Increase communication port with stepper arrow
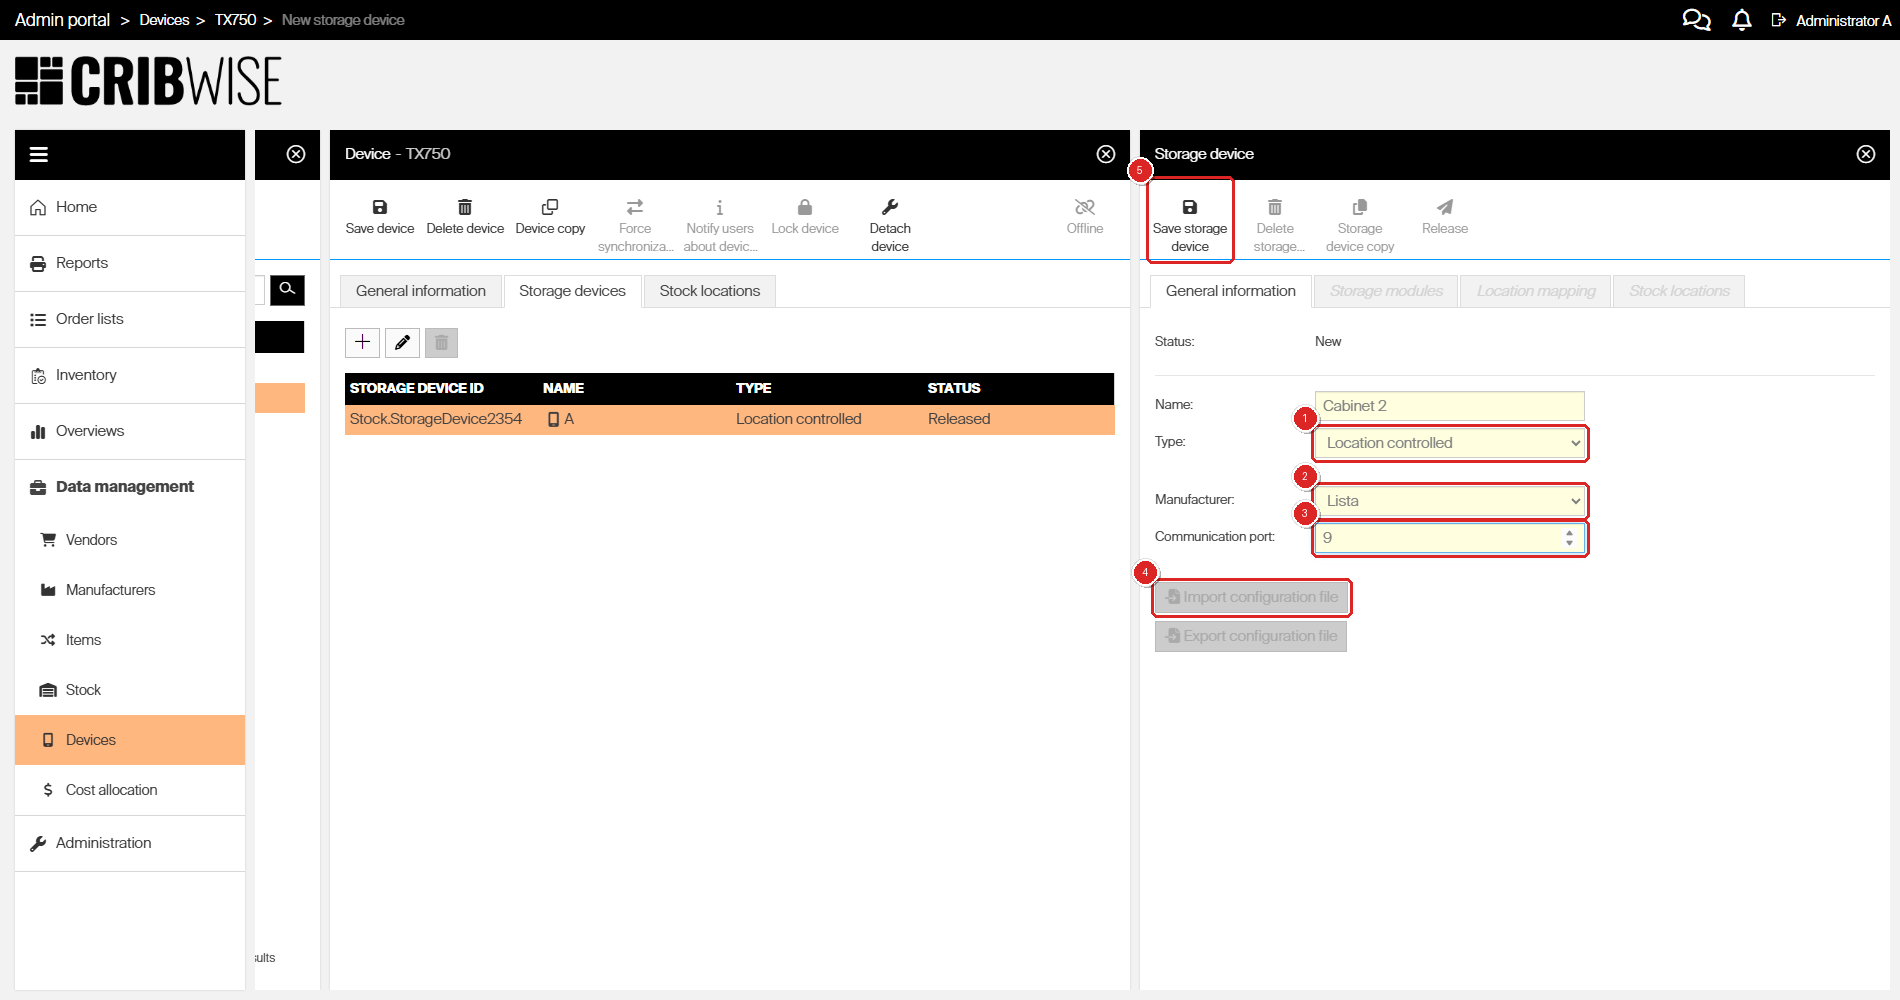Viewport: 1900px width, 1000px height. pos(1569,532)
